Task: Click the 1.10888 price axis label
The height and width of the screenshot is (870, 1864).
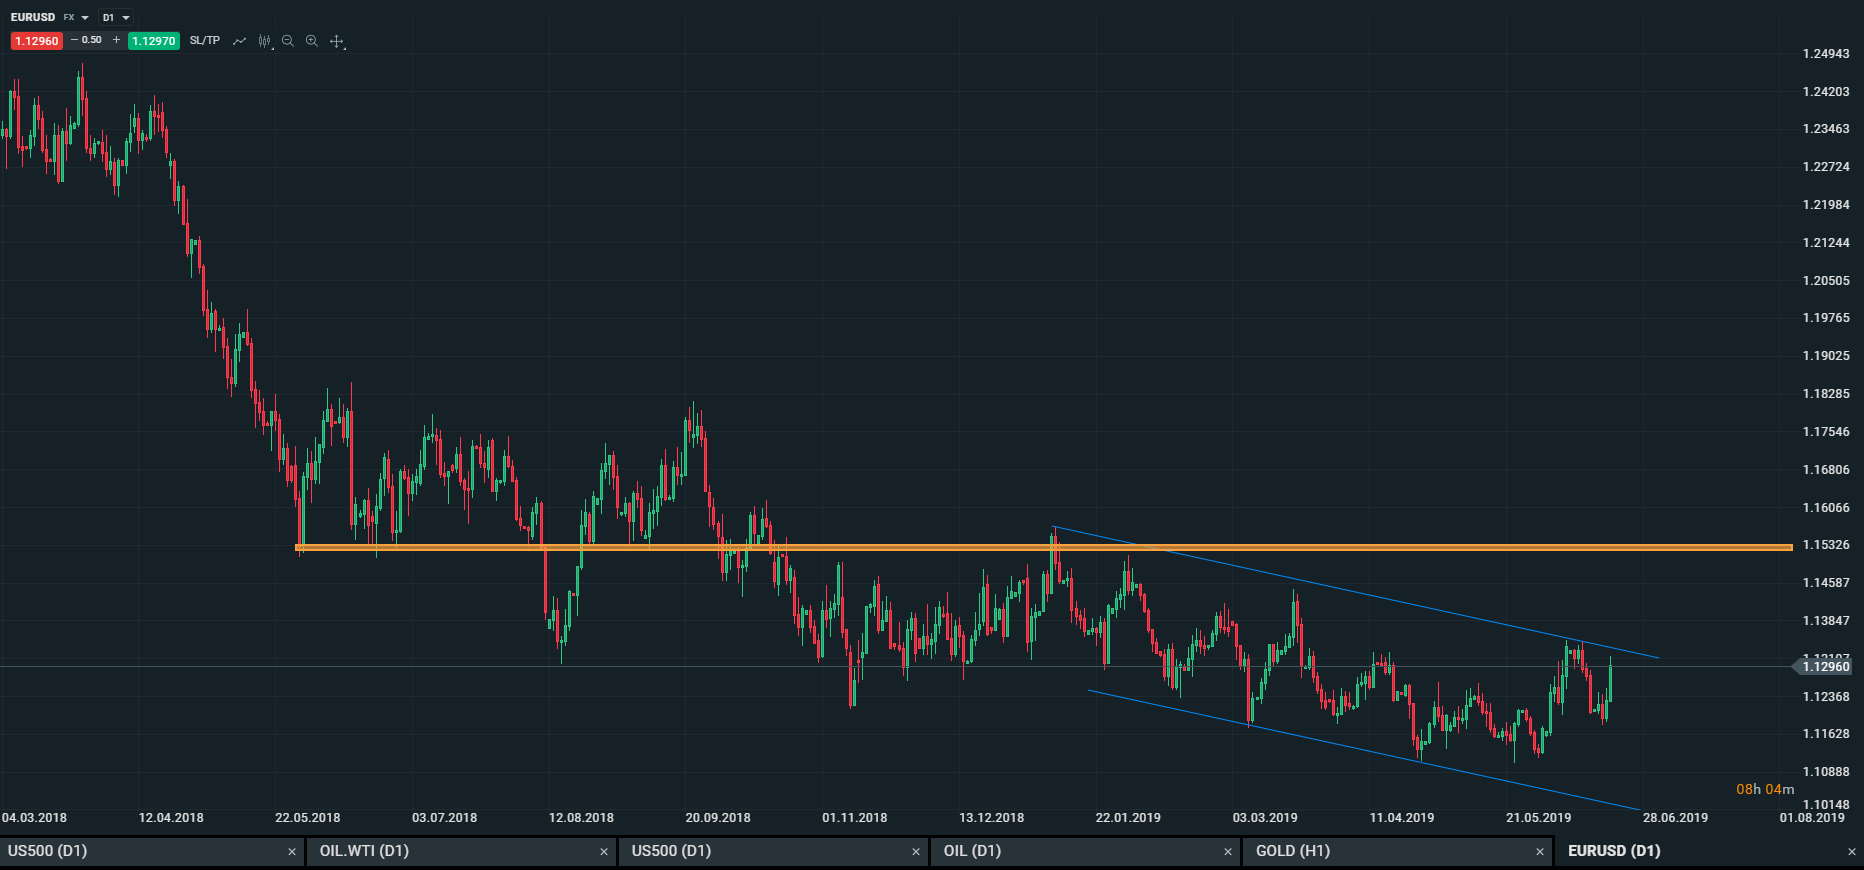Action: pos(1826,772)
